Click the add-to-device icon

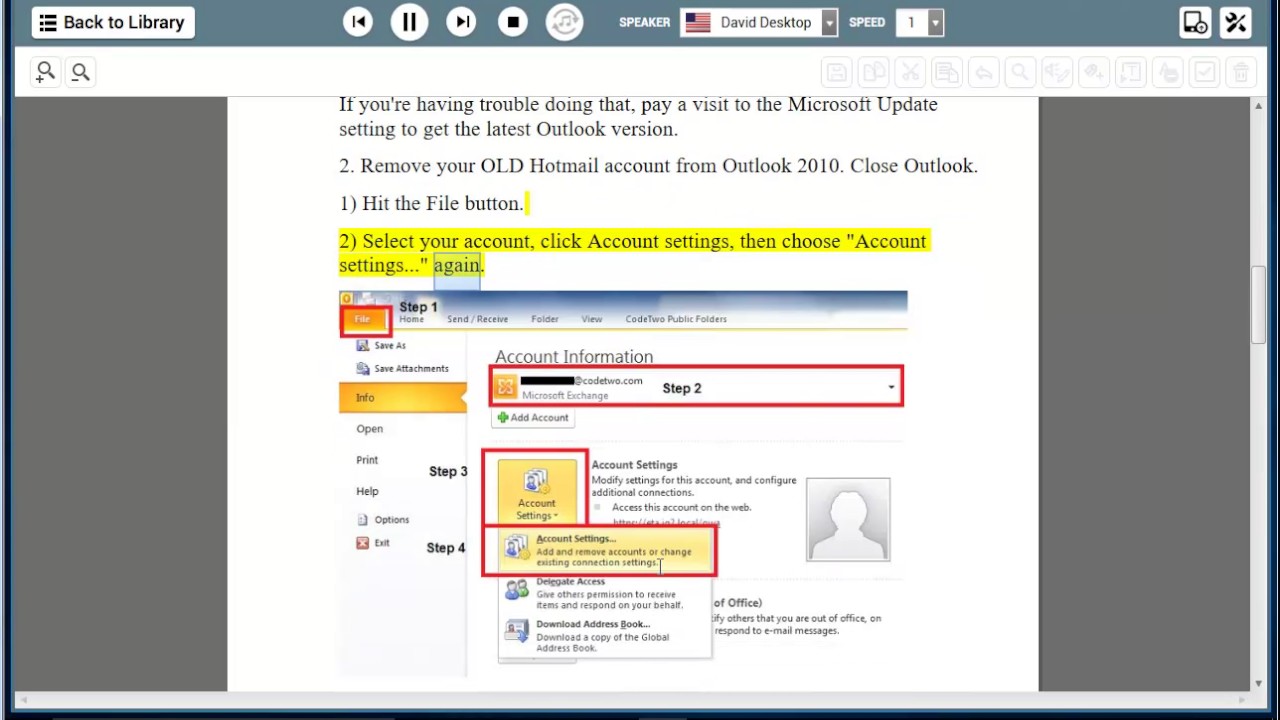(1195, 22)
